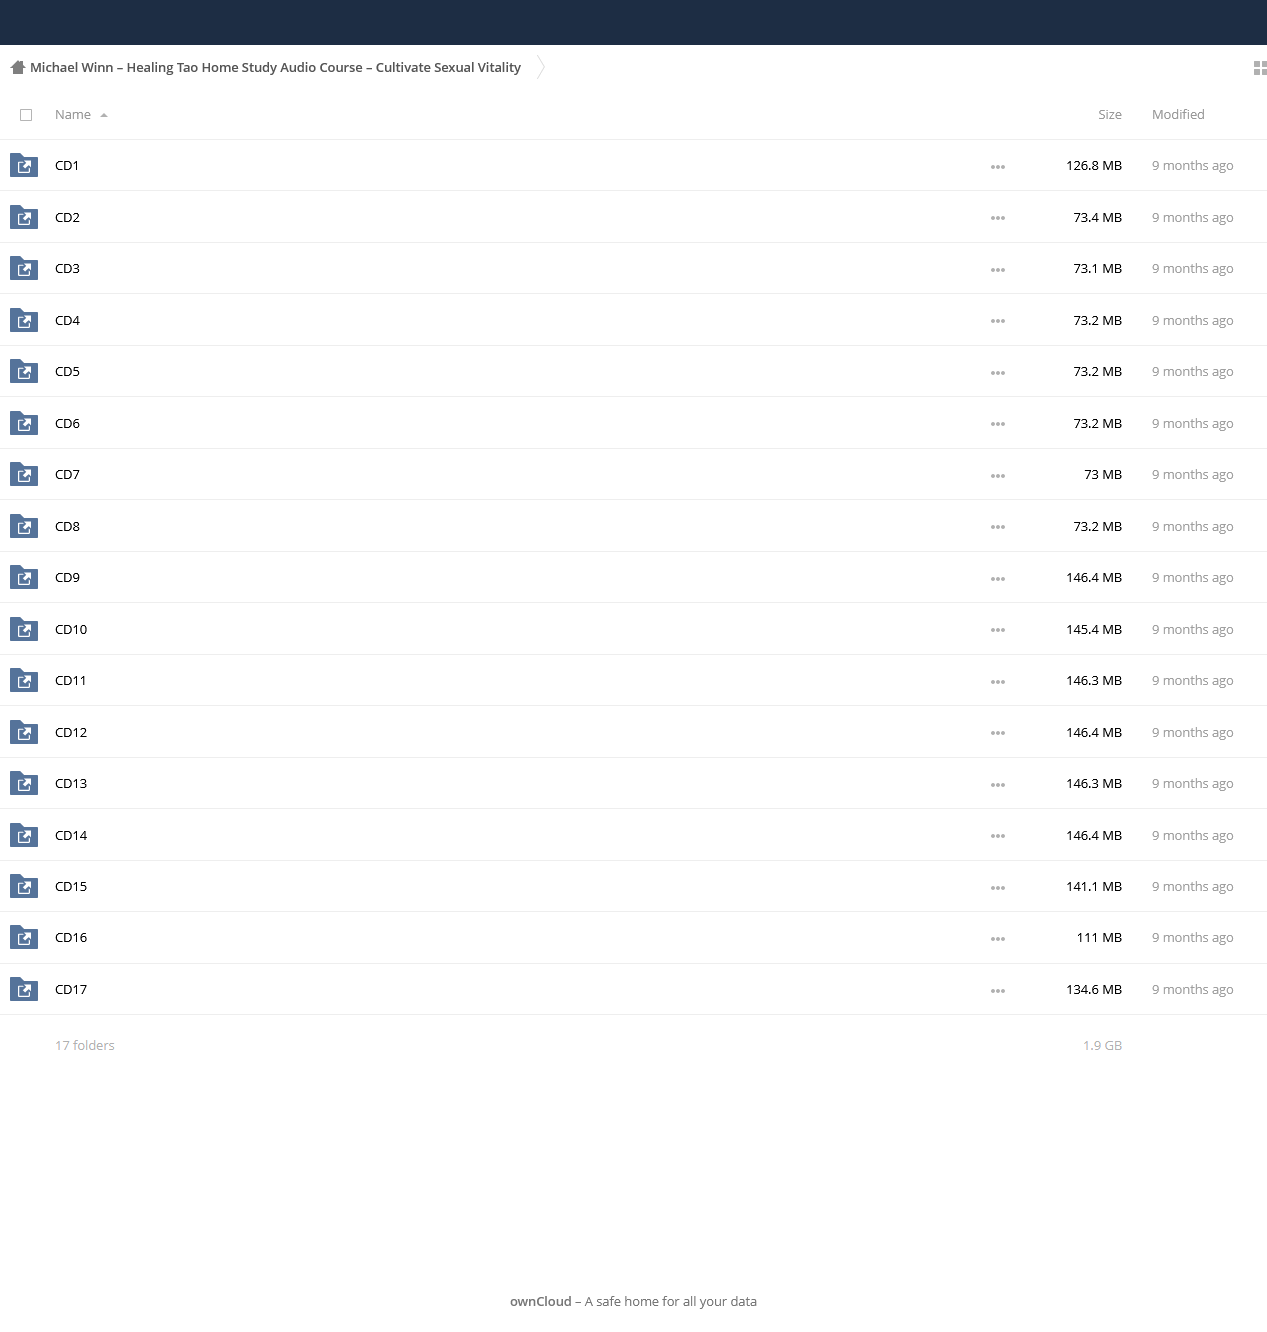This screenshot has height=1332, width=1267.
Task: Open the CD15 folder name
Action: pos(71,887)
